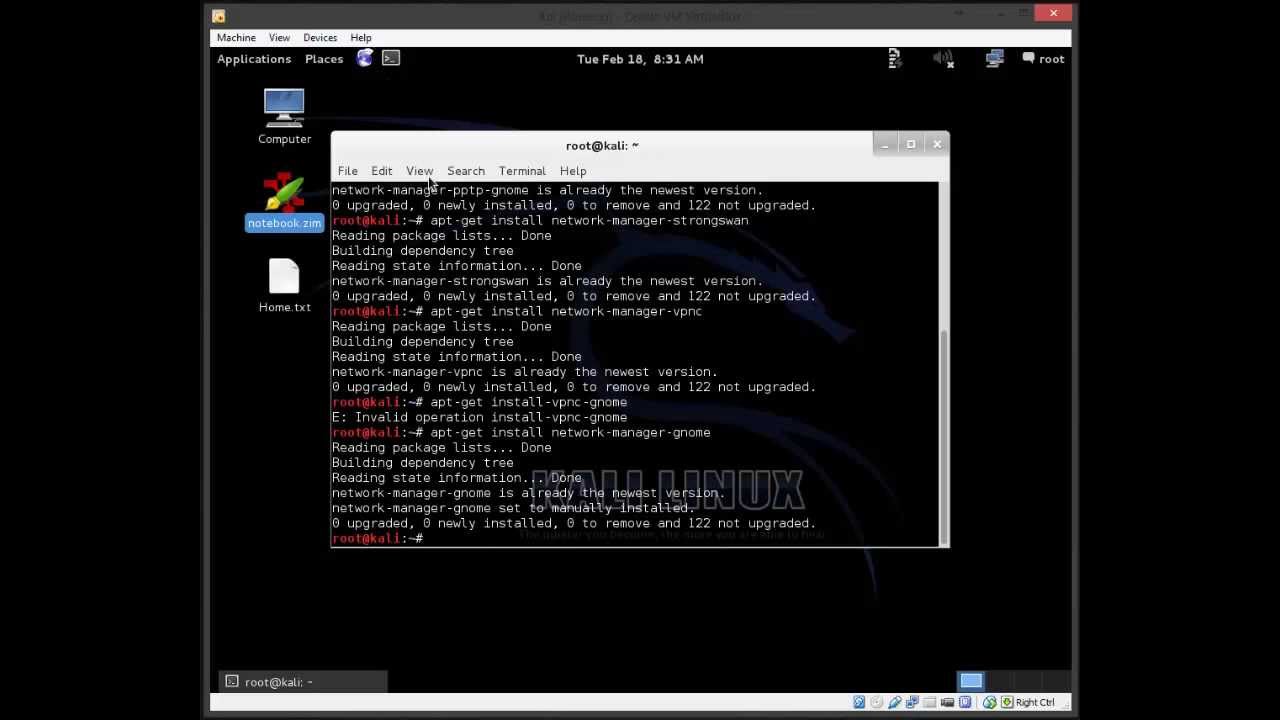
Task: Open terminal Search menu
Action: point(466,171)
